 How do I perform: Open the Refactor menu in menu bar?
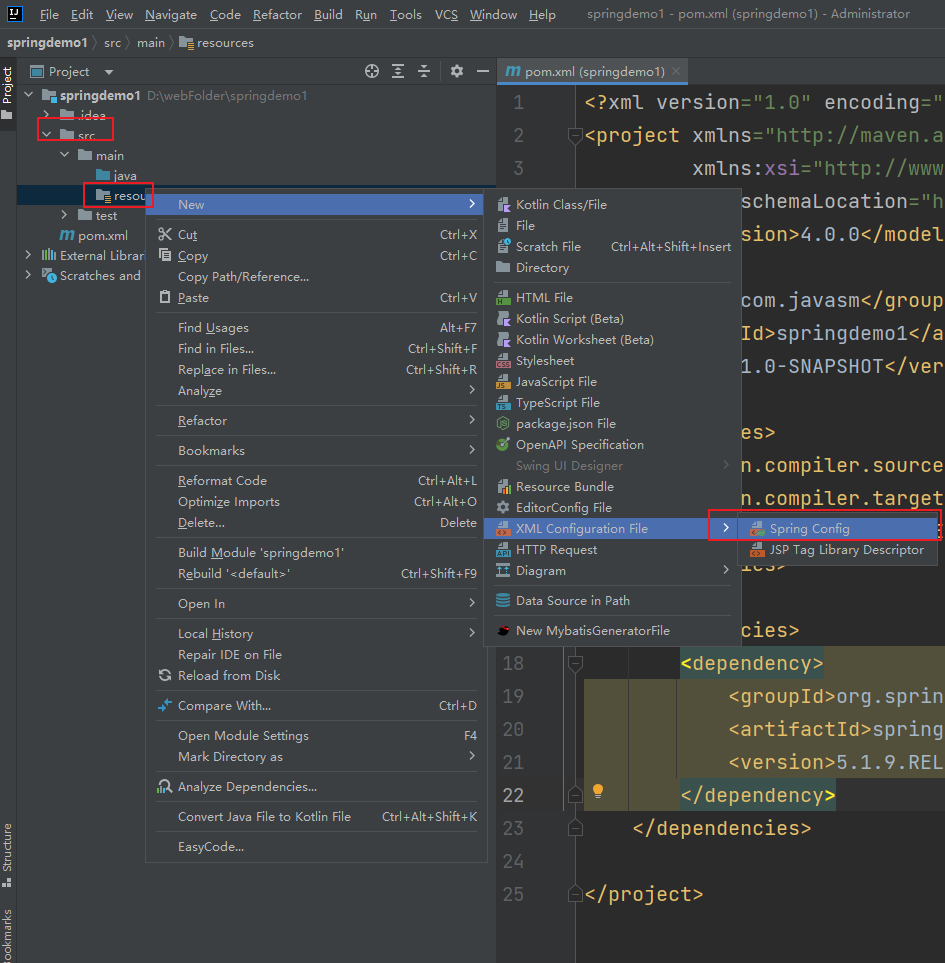point(277,14)
